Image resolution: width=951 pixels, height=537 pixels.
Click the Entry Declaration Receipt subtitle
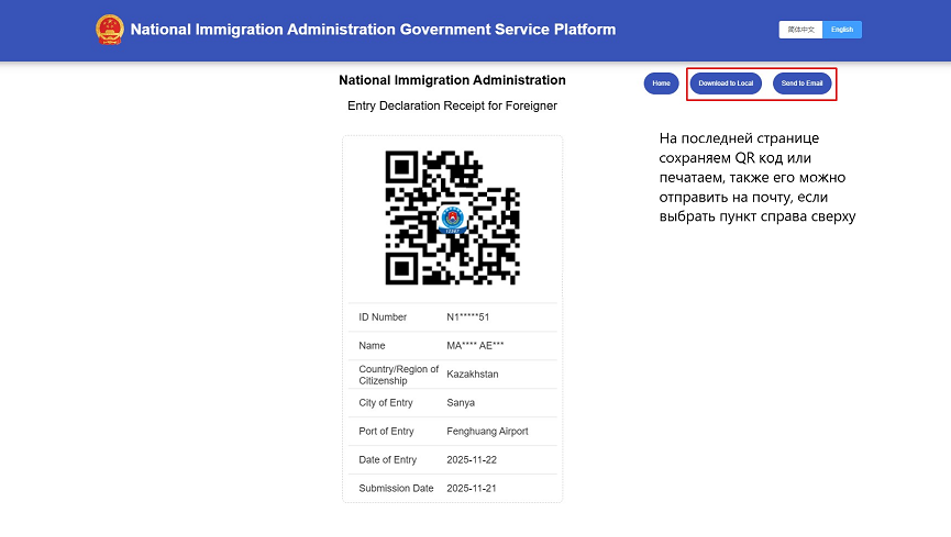[452, 105]
